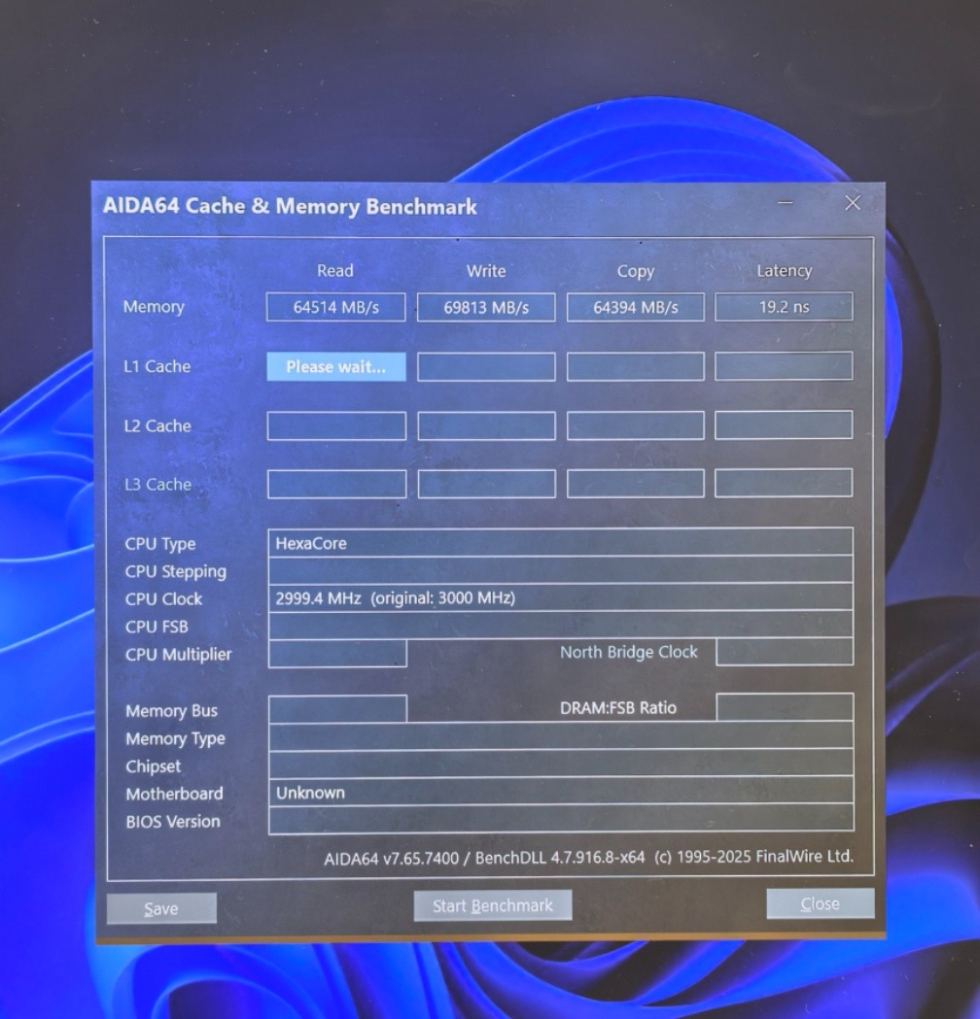Click the L3 Cache row label
Screen dimensions: 980x1019
tap(158, 485)
